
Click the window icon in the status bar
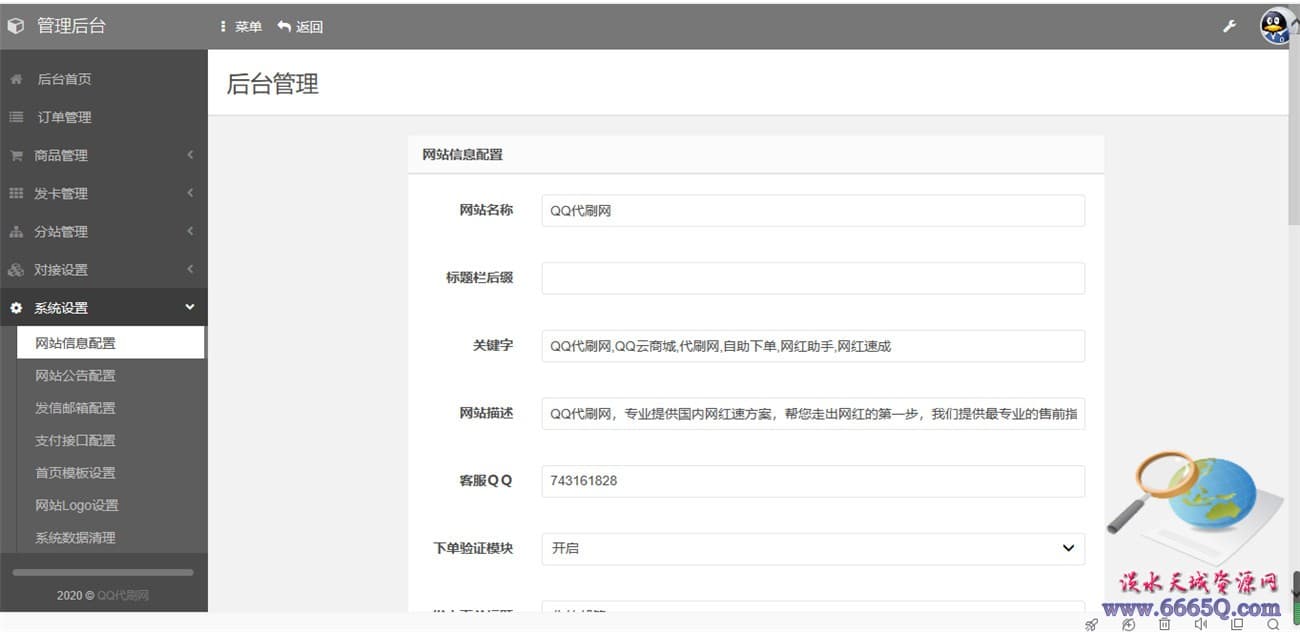(x=1237, y=624)
